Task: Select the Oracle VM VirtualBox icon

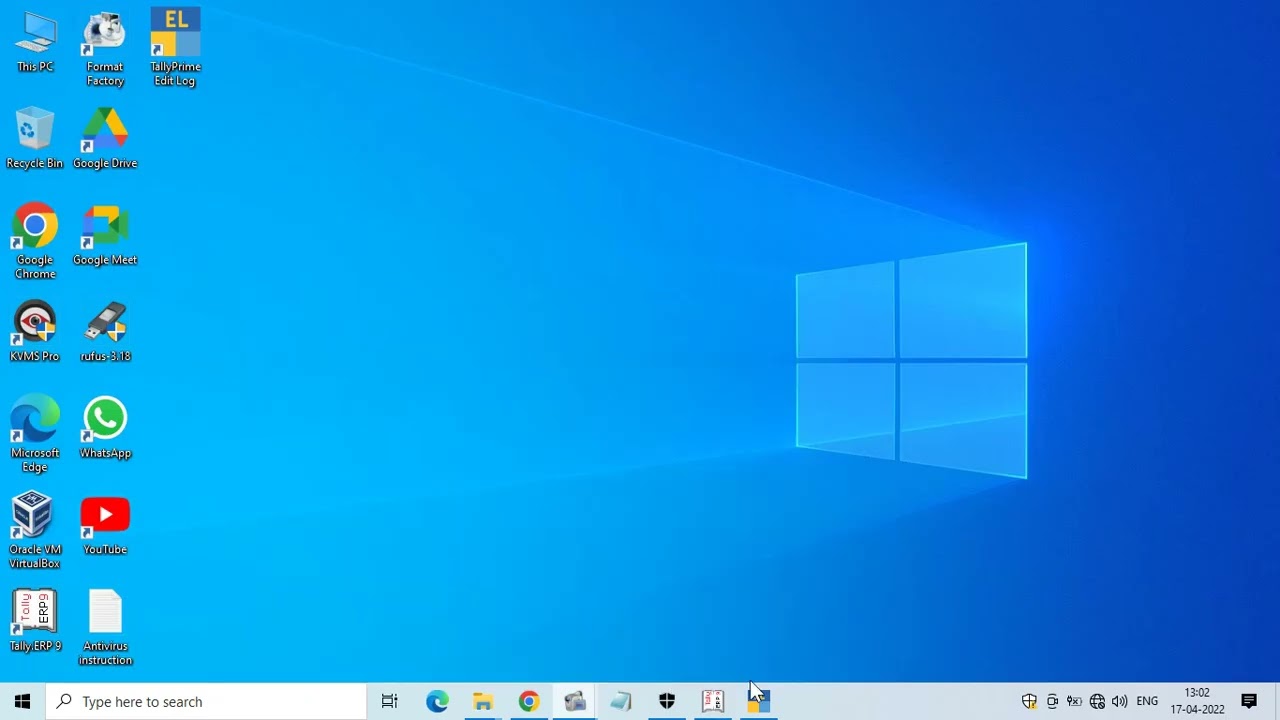Action: pos(35,530)
